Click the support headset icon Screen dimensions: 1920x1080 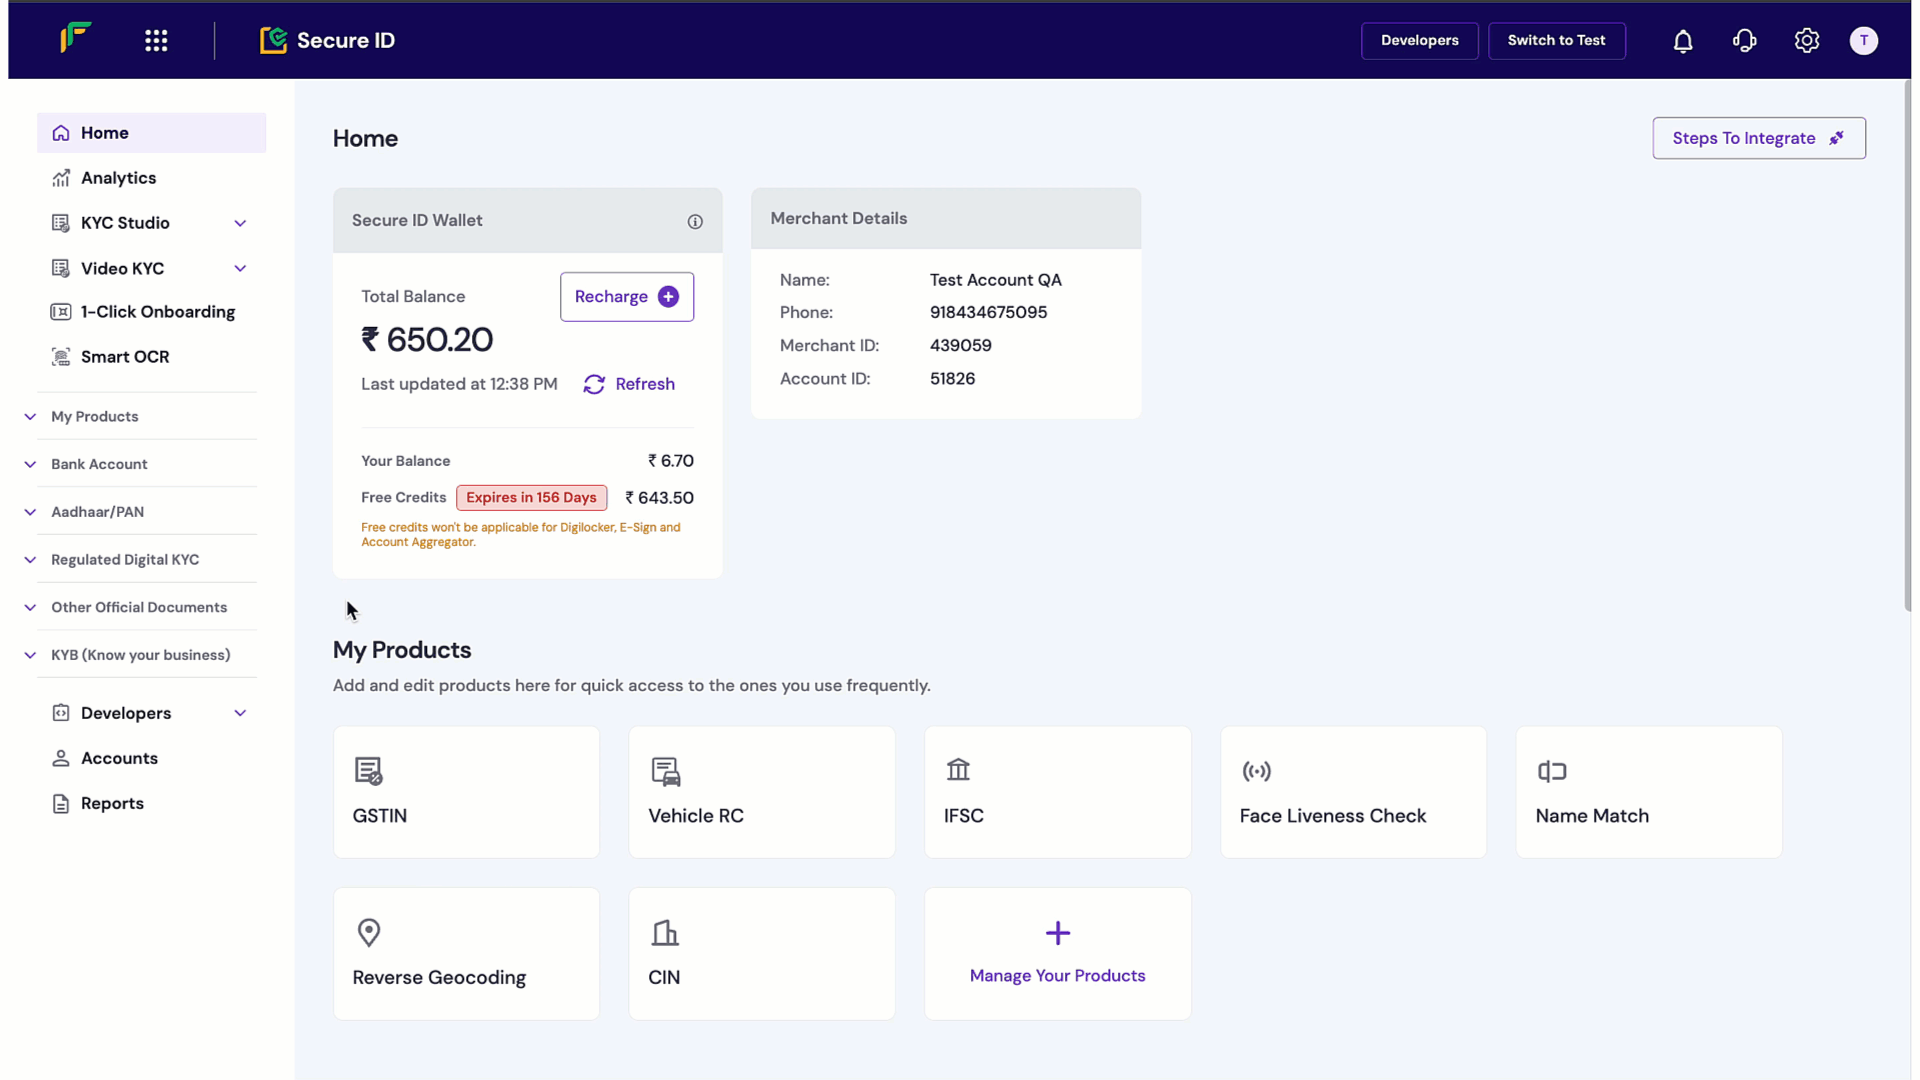point(1745,41)
